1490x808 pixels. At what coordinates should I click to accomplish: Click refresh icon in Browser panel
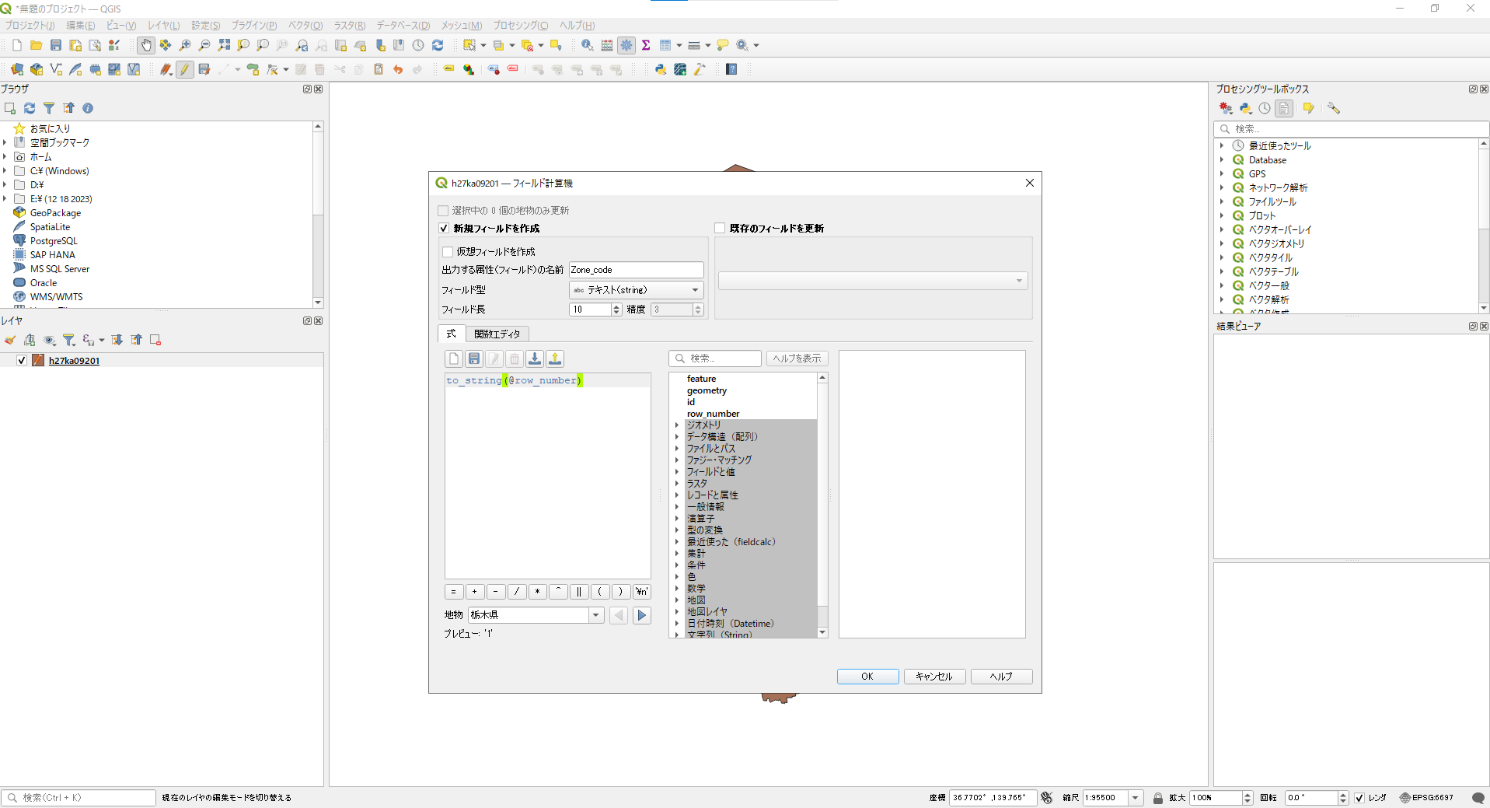pos(29,108)
